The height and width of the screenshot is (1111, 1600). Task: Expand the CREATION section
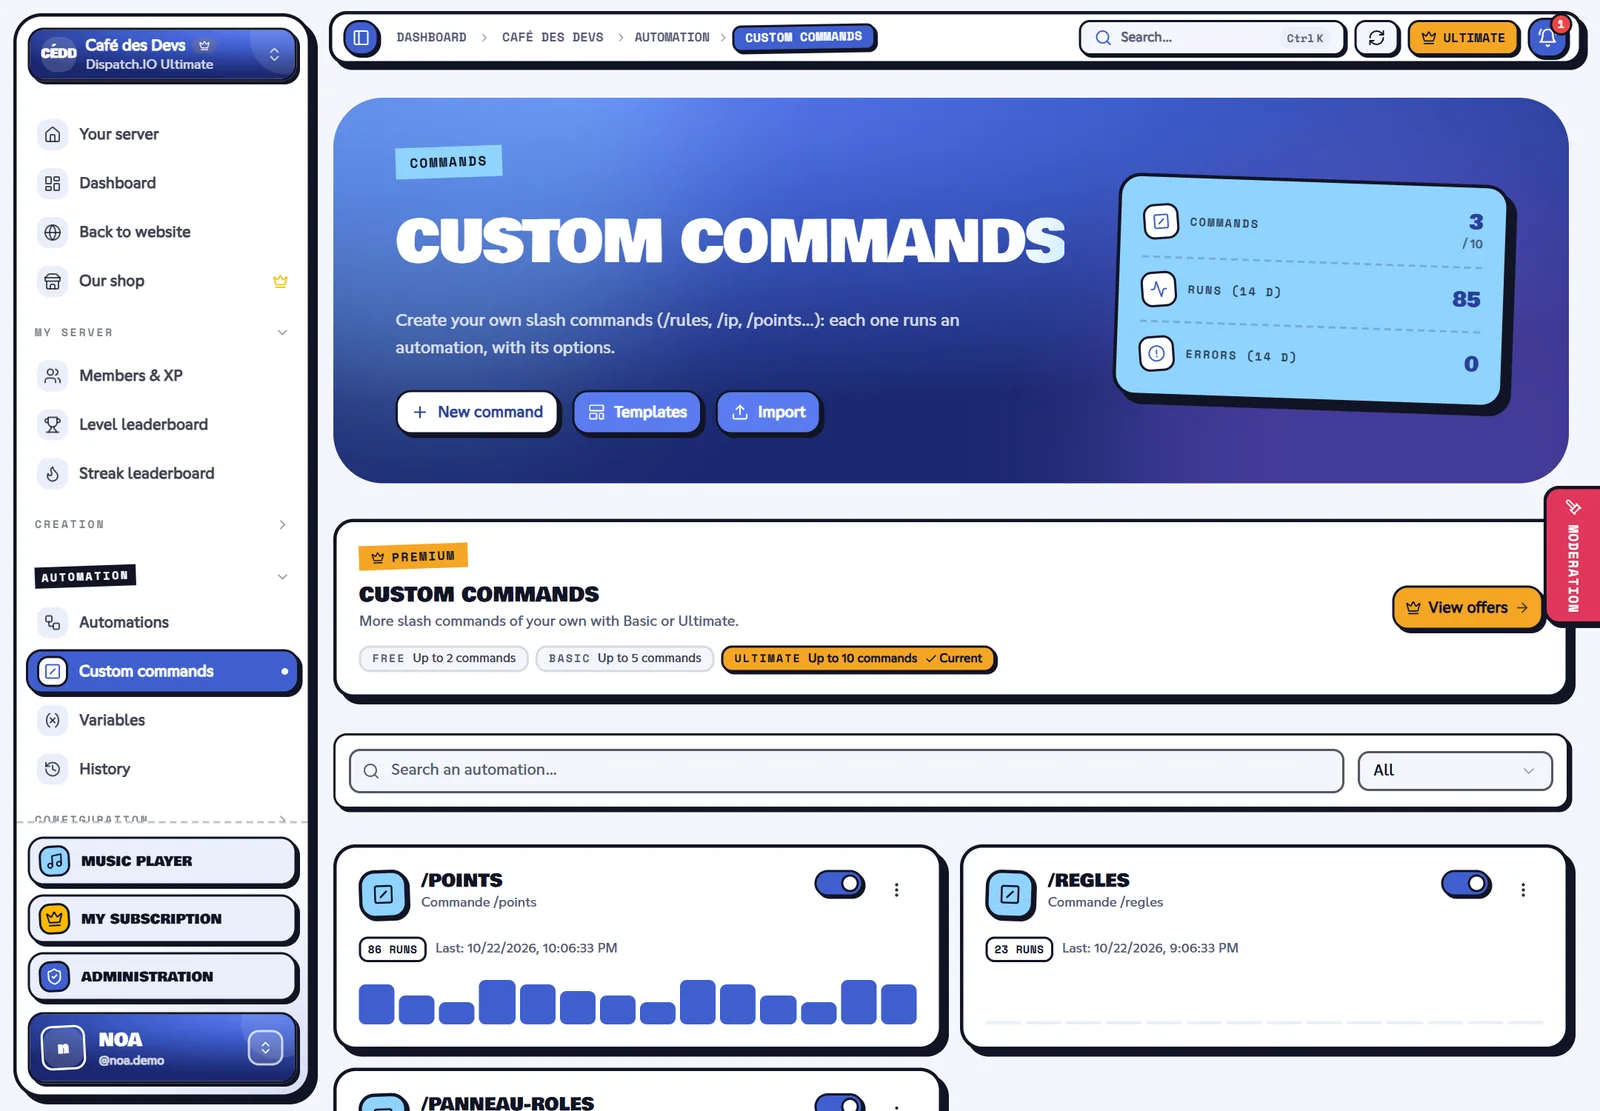point(282,525)
